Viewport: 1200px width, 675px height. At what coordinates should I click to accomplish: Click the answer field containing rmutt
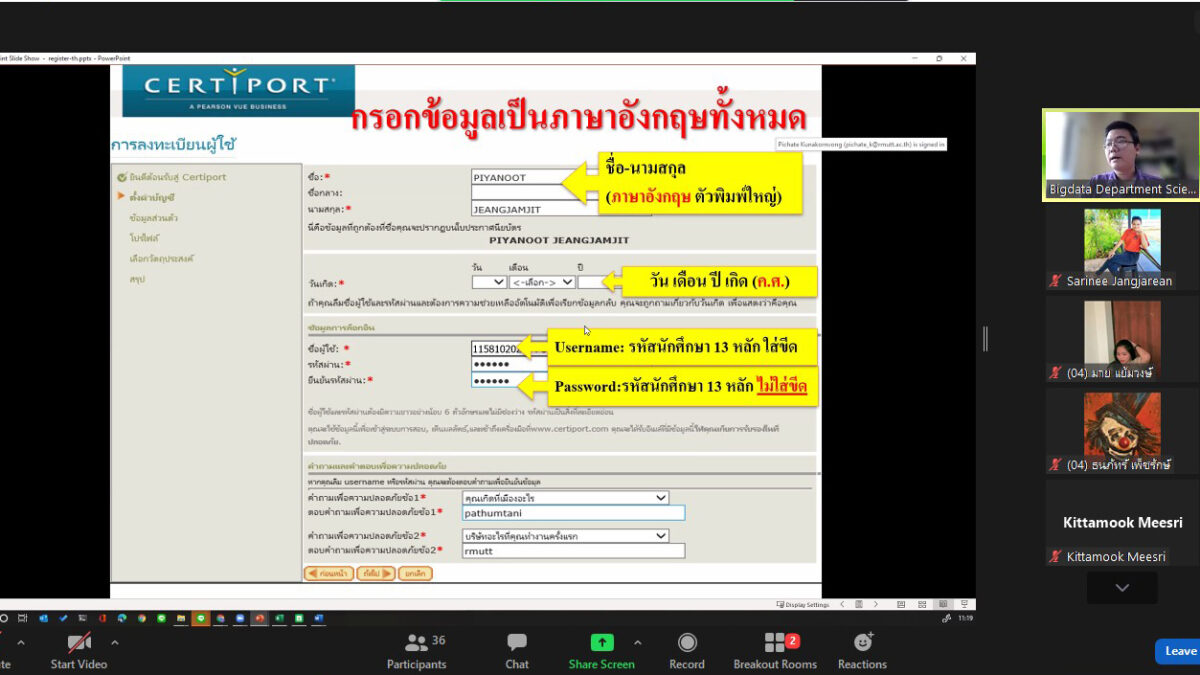click(x=573, y=551)
